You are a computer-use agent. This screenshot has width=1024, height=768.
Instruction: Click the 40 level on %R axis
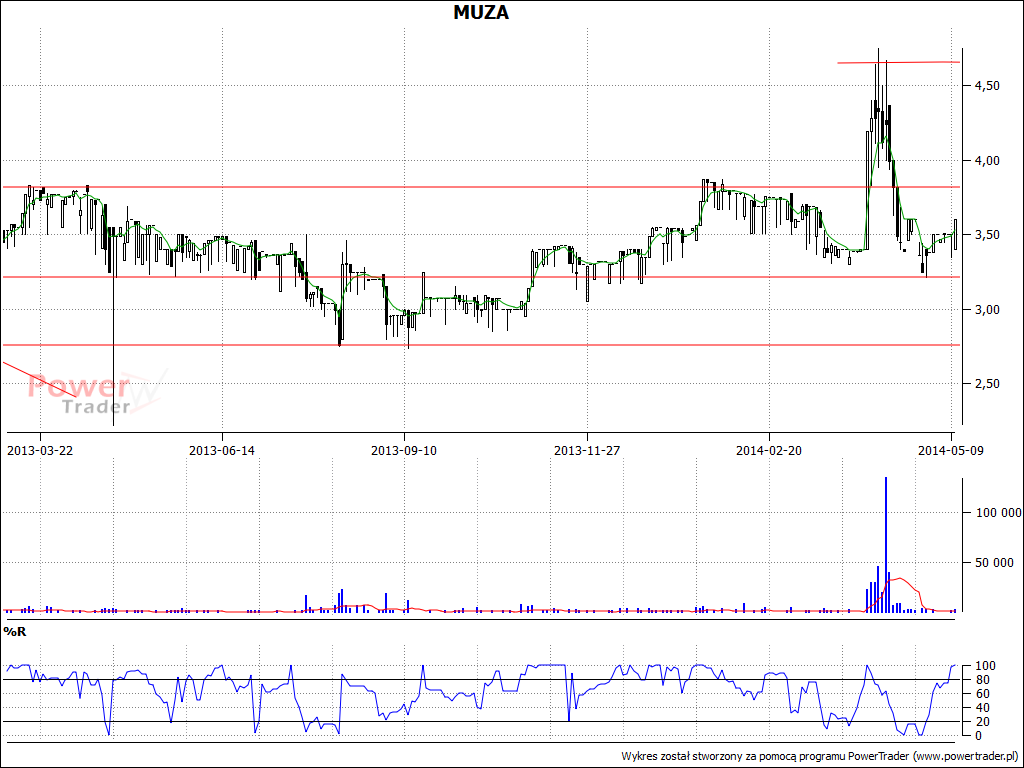tap(981, 708)
